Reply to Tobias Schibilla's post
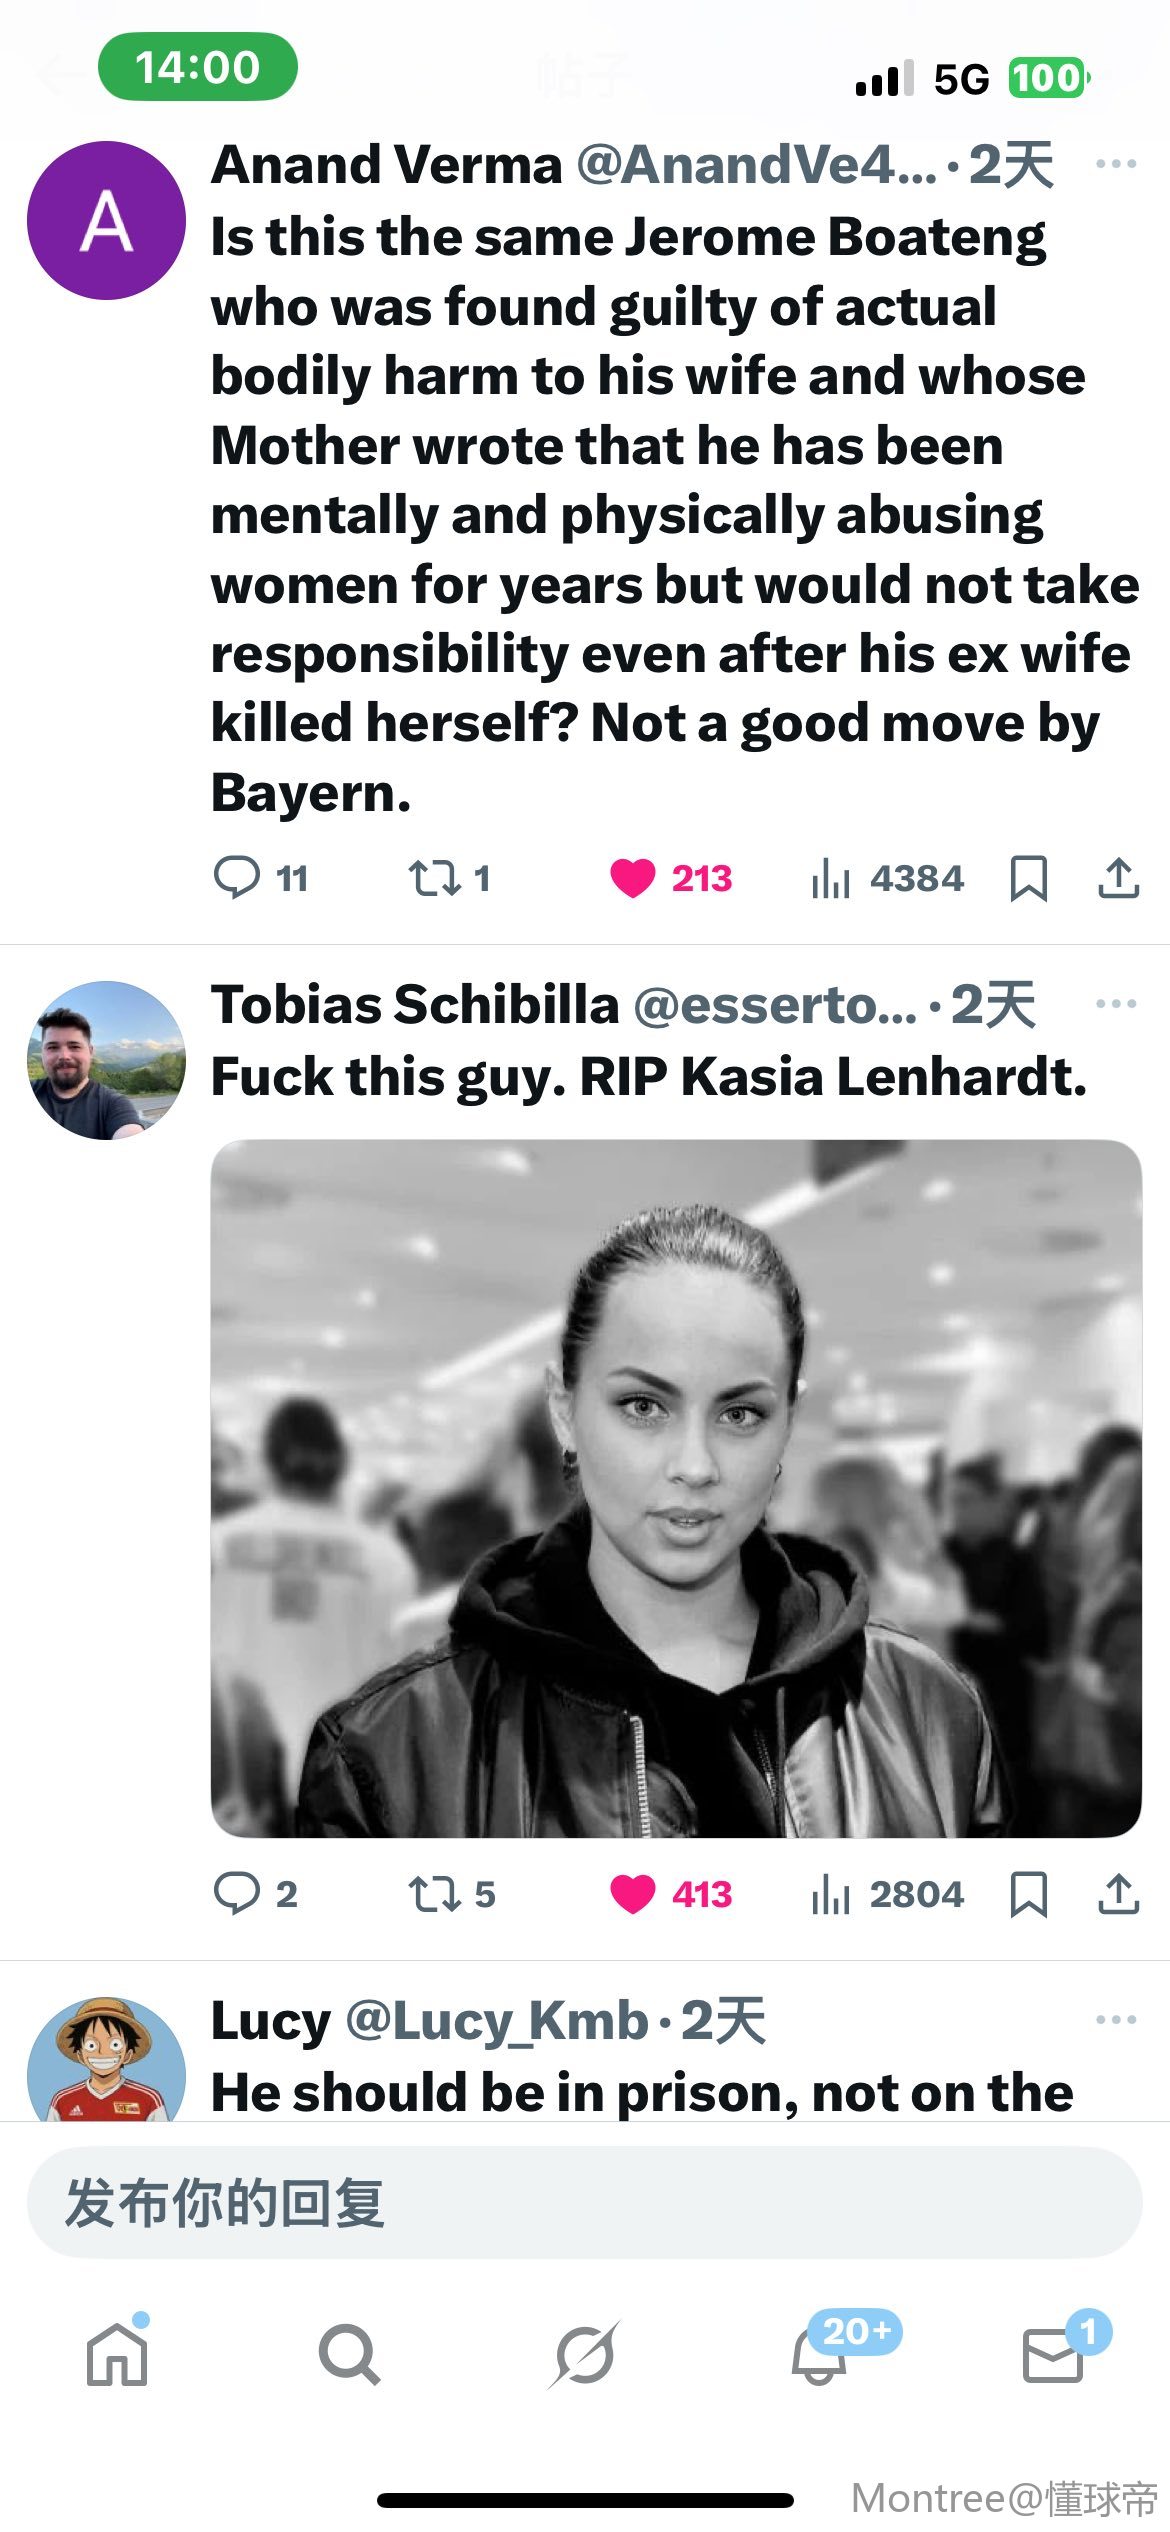This screenshot has height=2532, width=1170. tap(237, 1893)
